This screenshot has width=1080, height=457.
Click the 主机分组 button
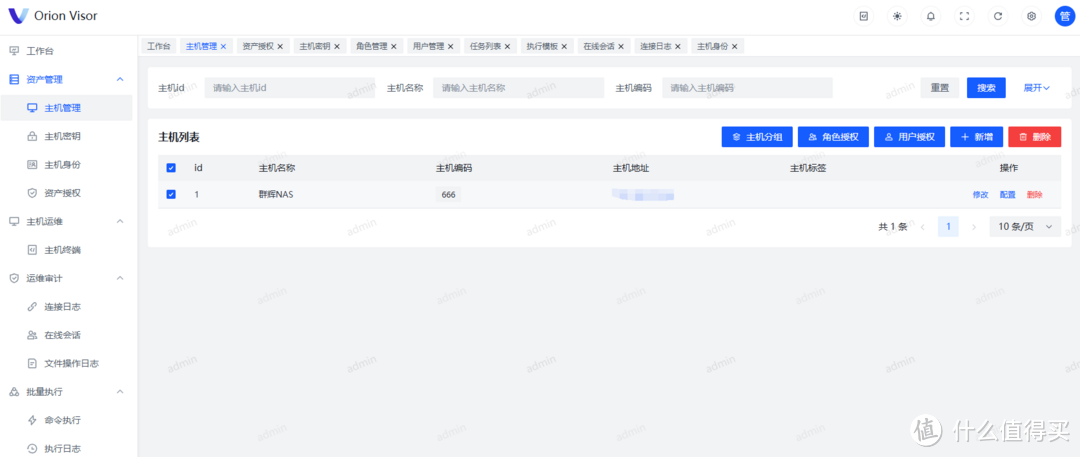[x=757, y=136]
